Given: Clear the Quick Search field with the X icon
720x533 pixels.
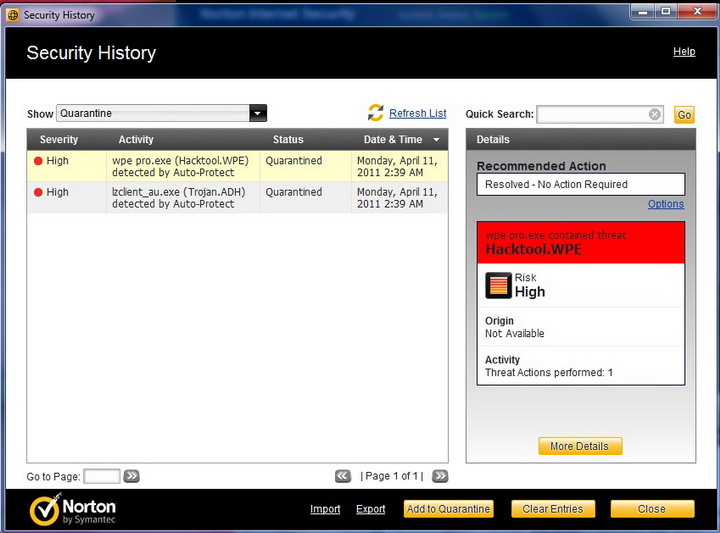Looking at the screenshot, I should coord(655,114).
